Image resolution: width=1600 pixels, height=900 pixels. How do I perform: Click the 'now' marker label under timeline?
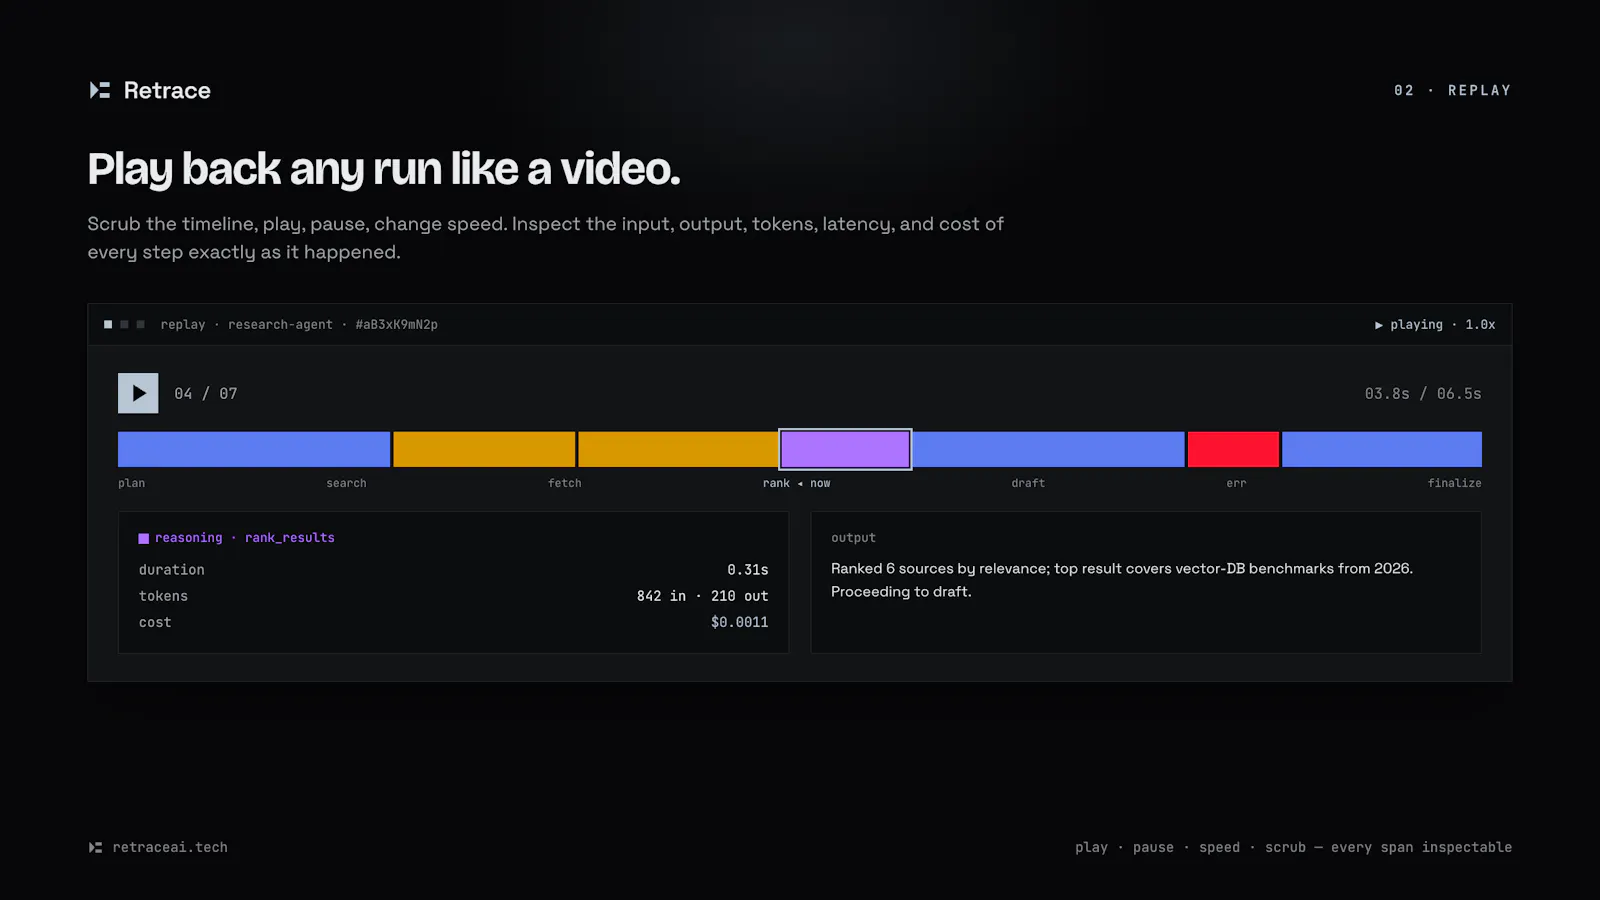(x=820, y=483)
